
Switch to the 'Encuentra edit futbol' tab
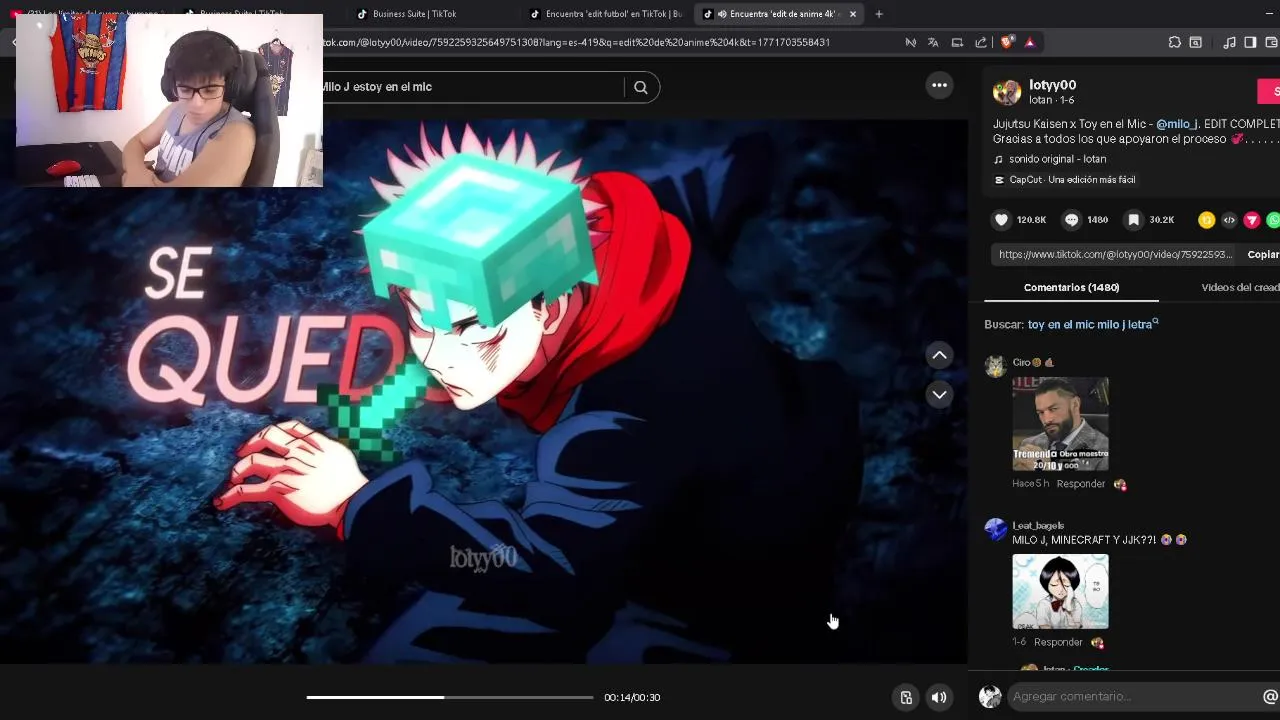point(605,14)
